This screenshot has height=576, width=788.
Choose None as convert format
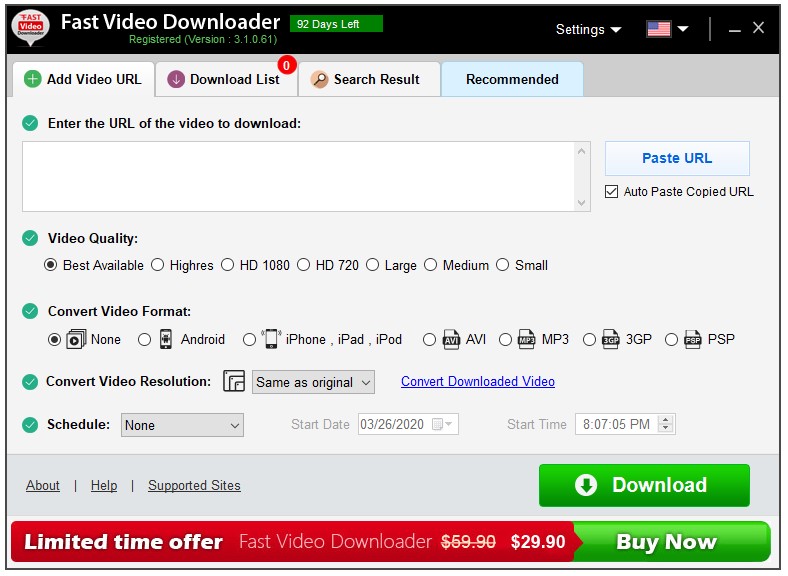point(54,340)
